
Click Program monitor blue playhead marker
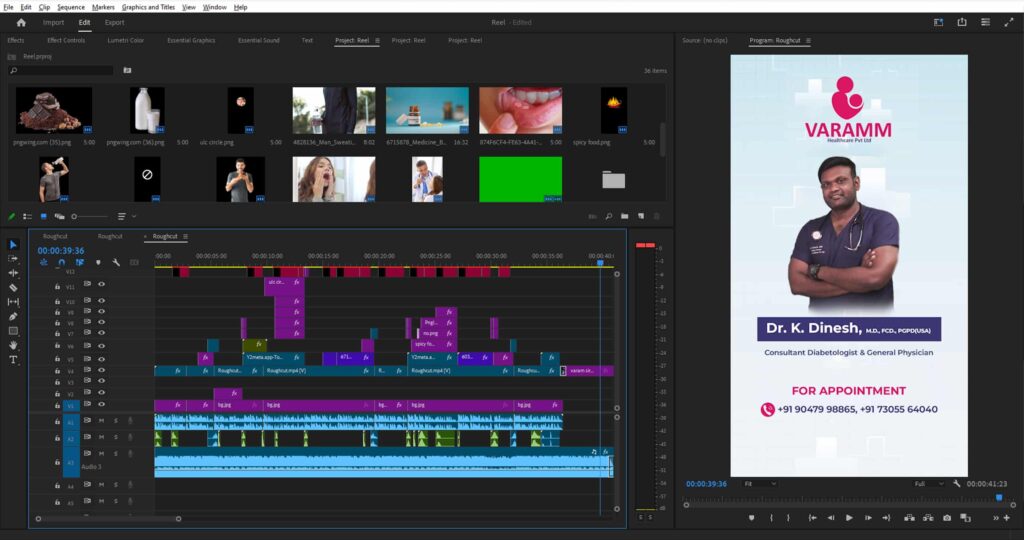[999, 498]
